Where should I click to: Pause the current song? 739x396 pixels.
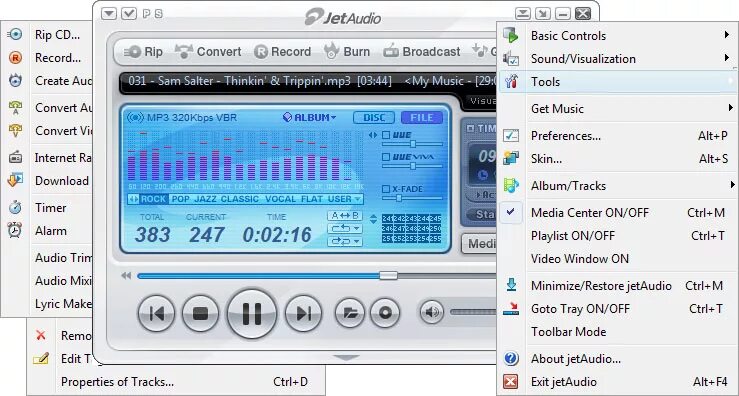pyautogui.click(x=252, y=313)
